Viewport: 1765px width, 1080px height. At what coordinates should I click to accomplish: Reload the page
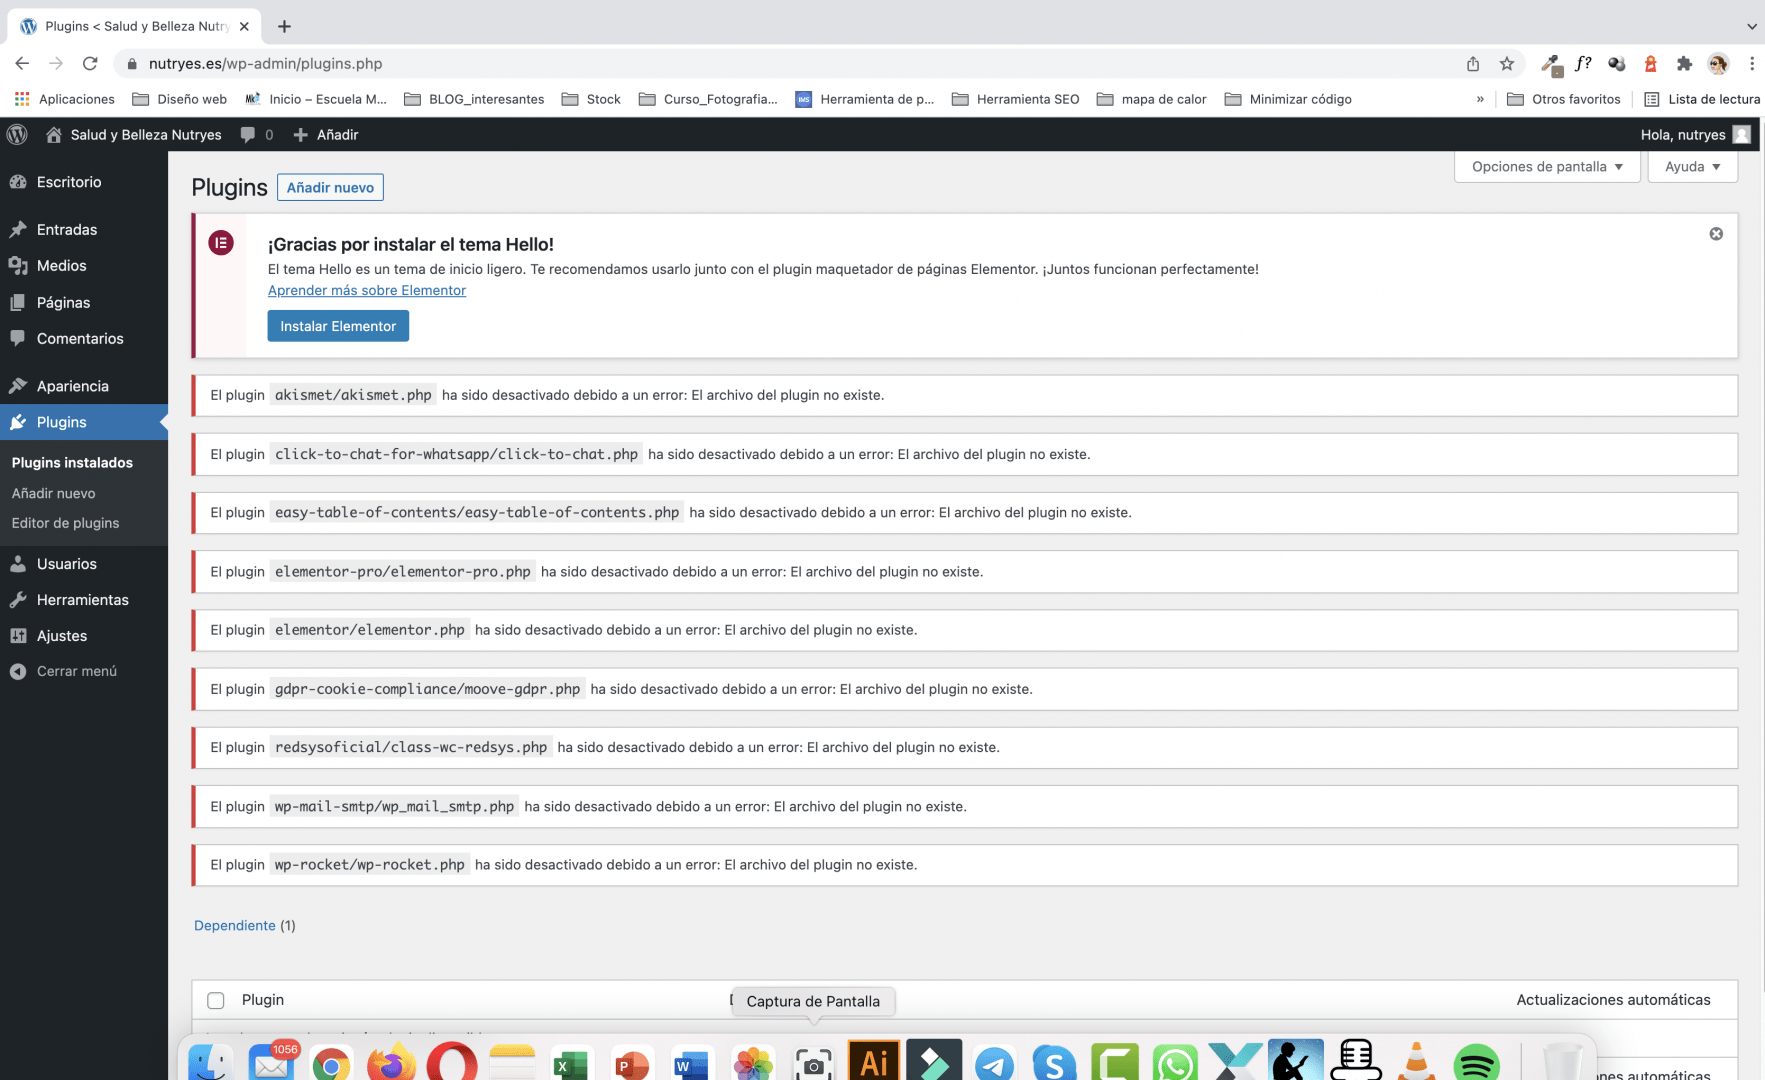tap(90, 64)
